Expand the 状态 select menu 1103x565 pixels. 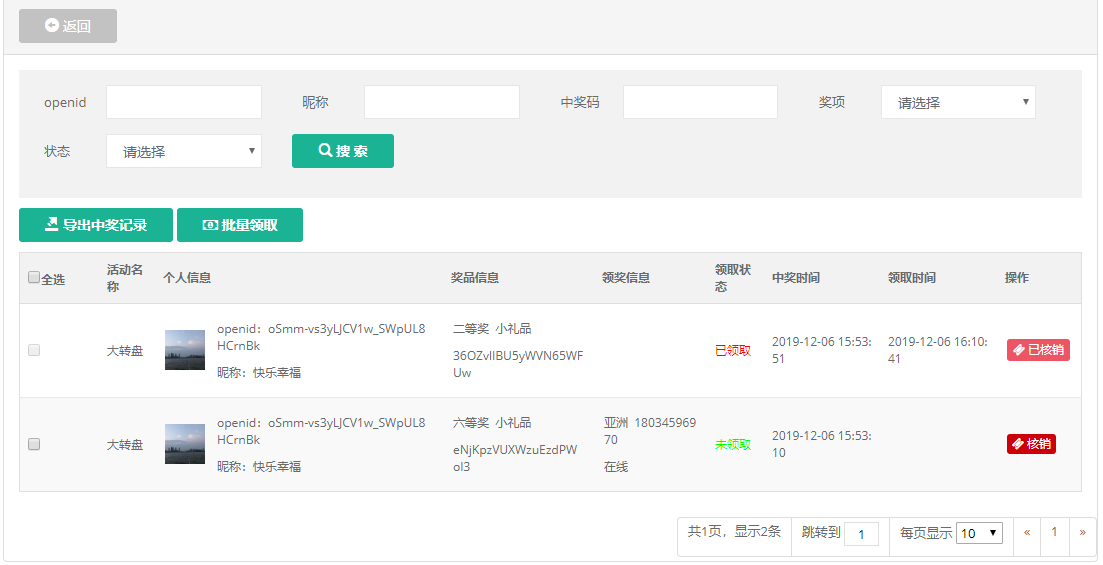[x=184, y=151]
